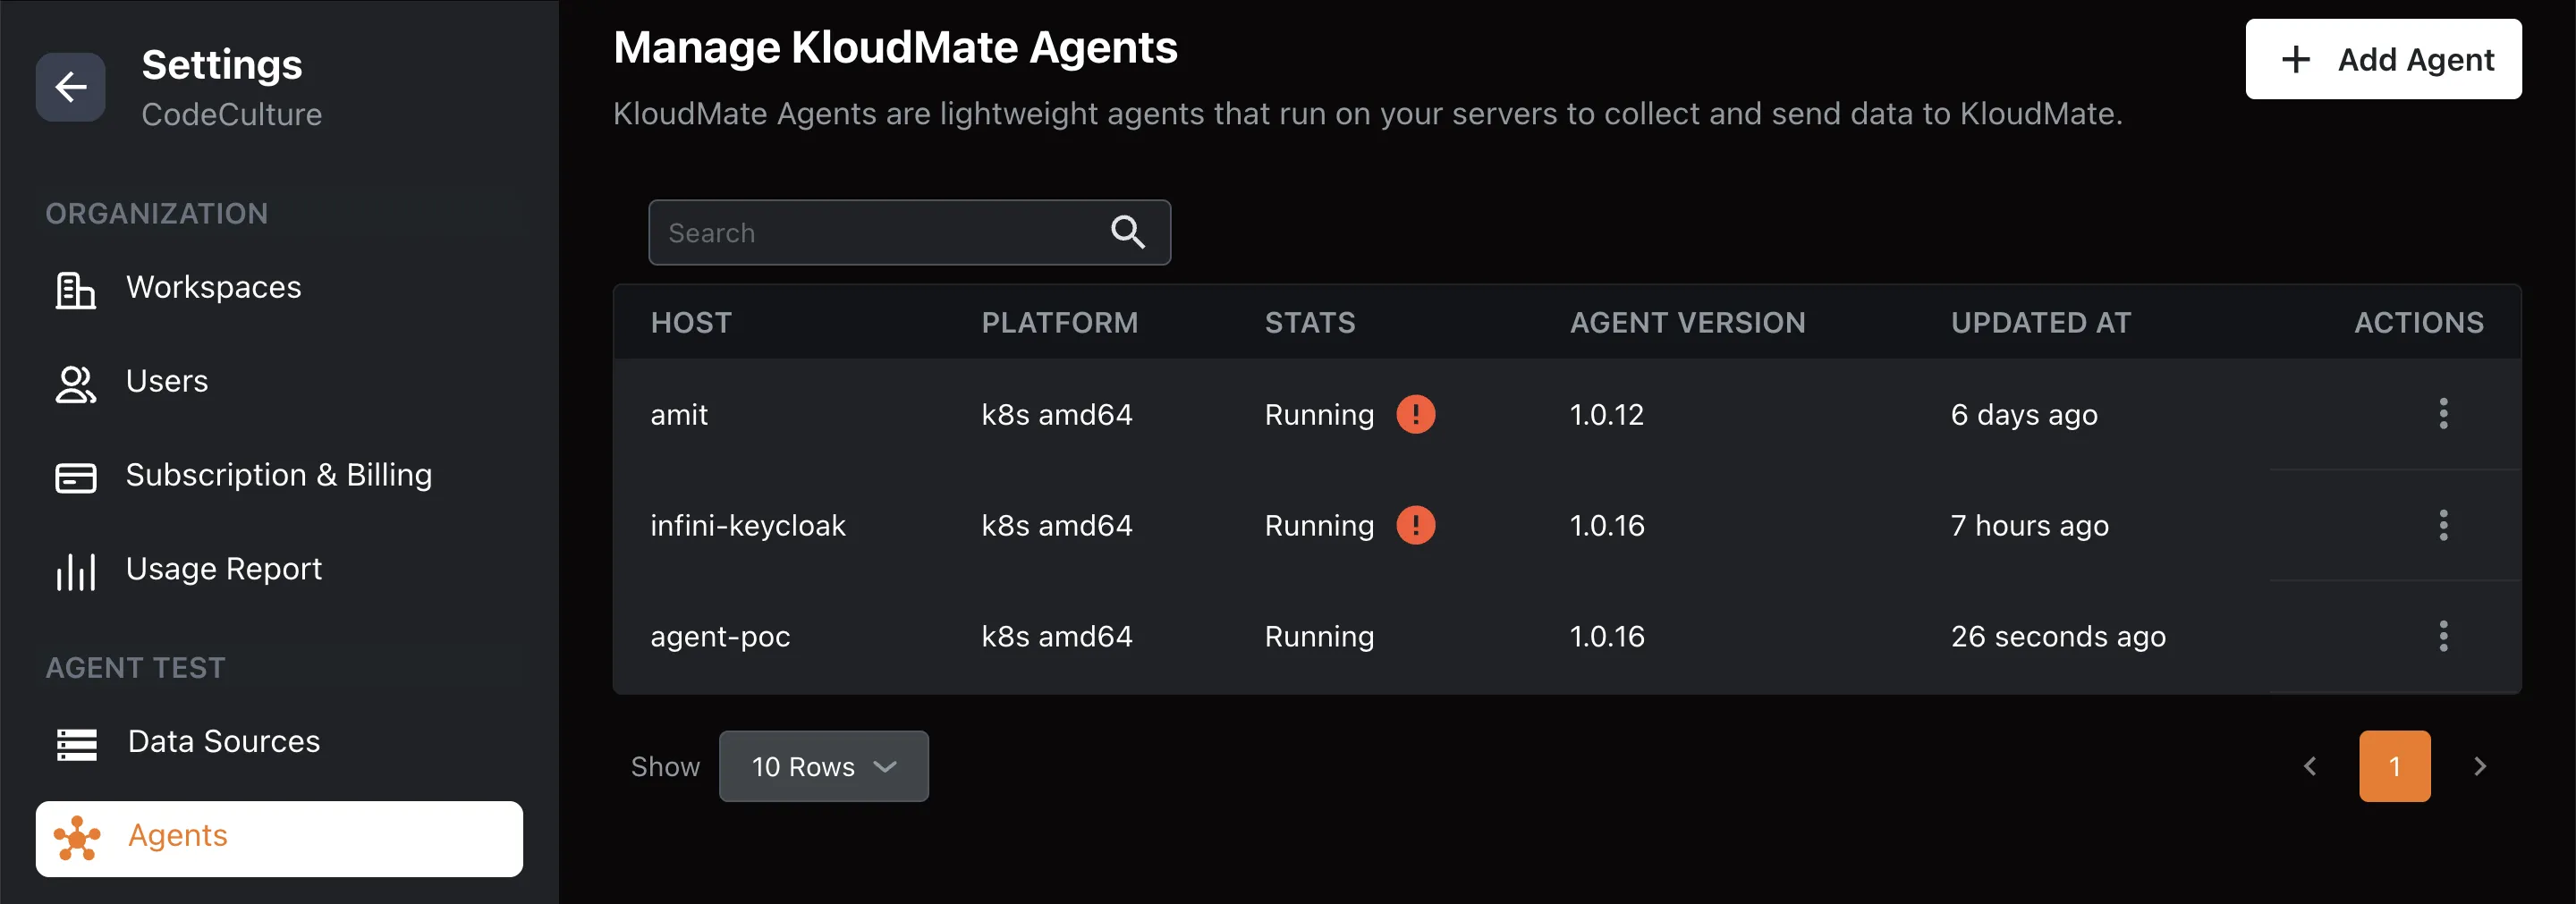Click the Users people icon
Image resolution: width=2576 pixels, height=904 pixels.
75,384
